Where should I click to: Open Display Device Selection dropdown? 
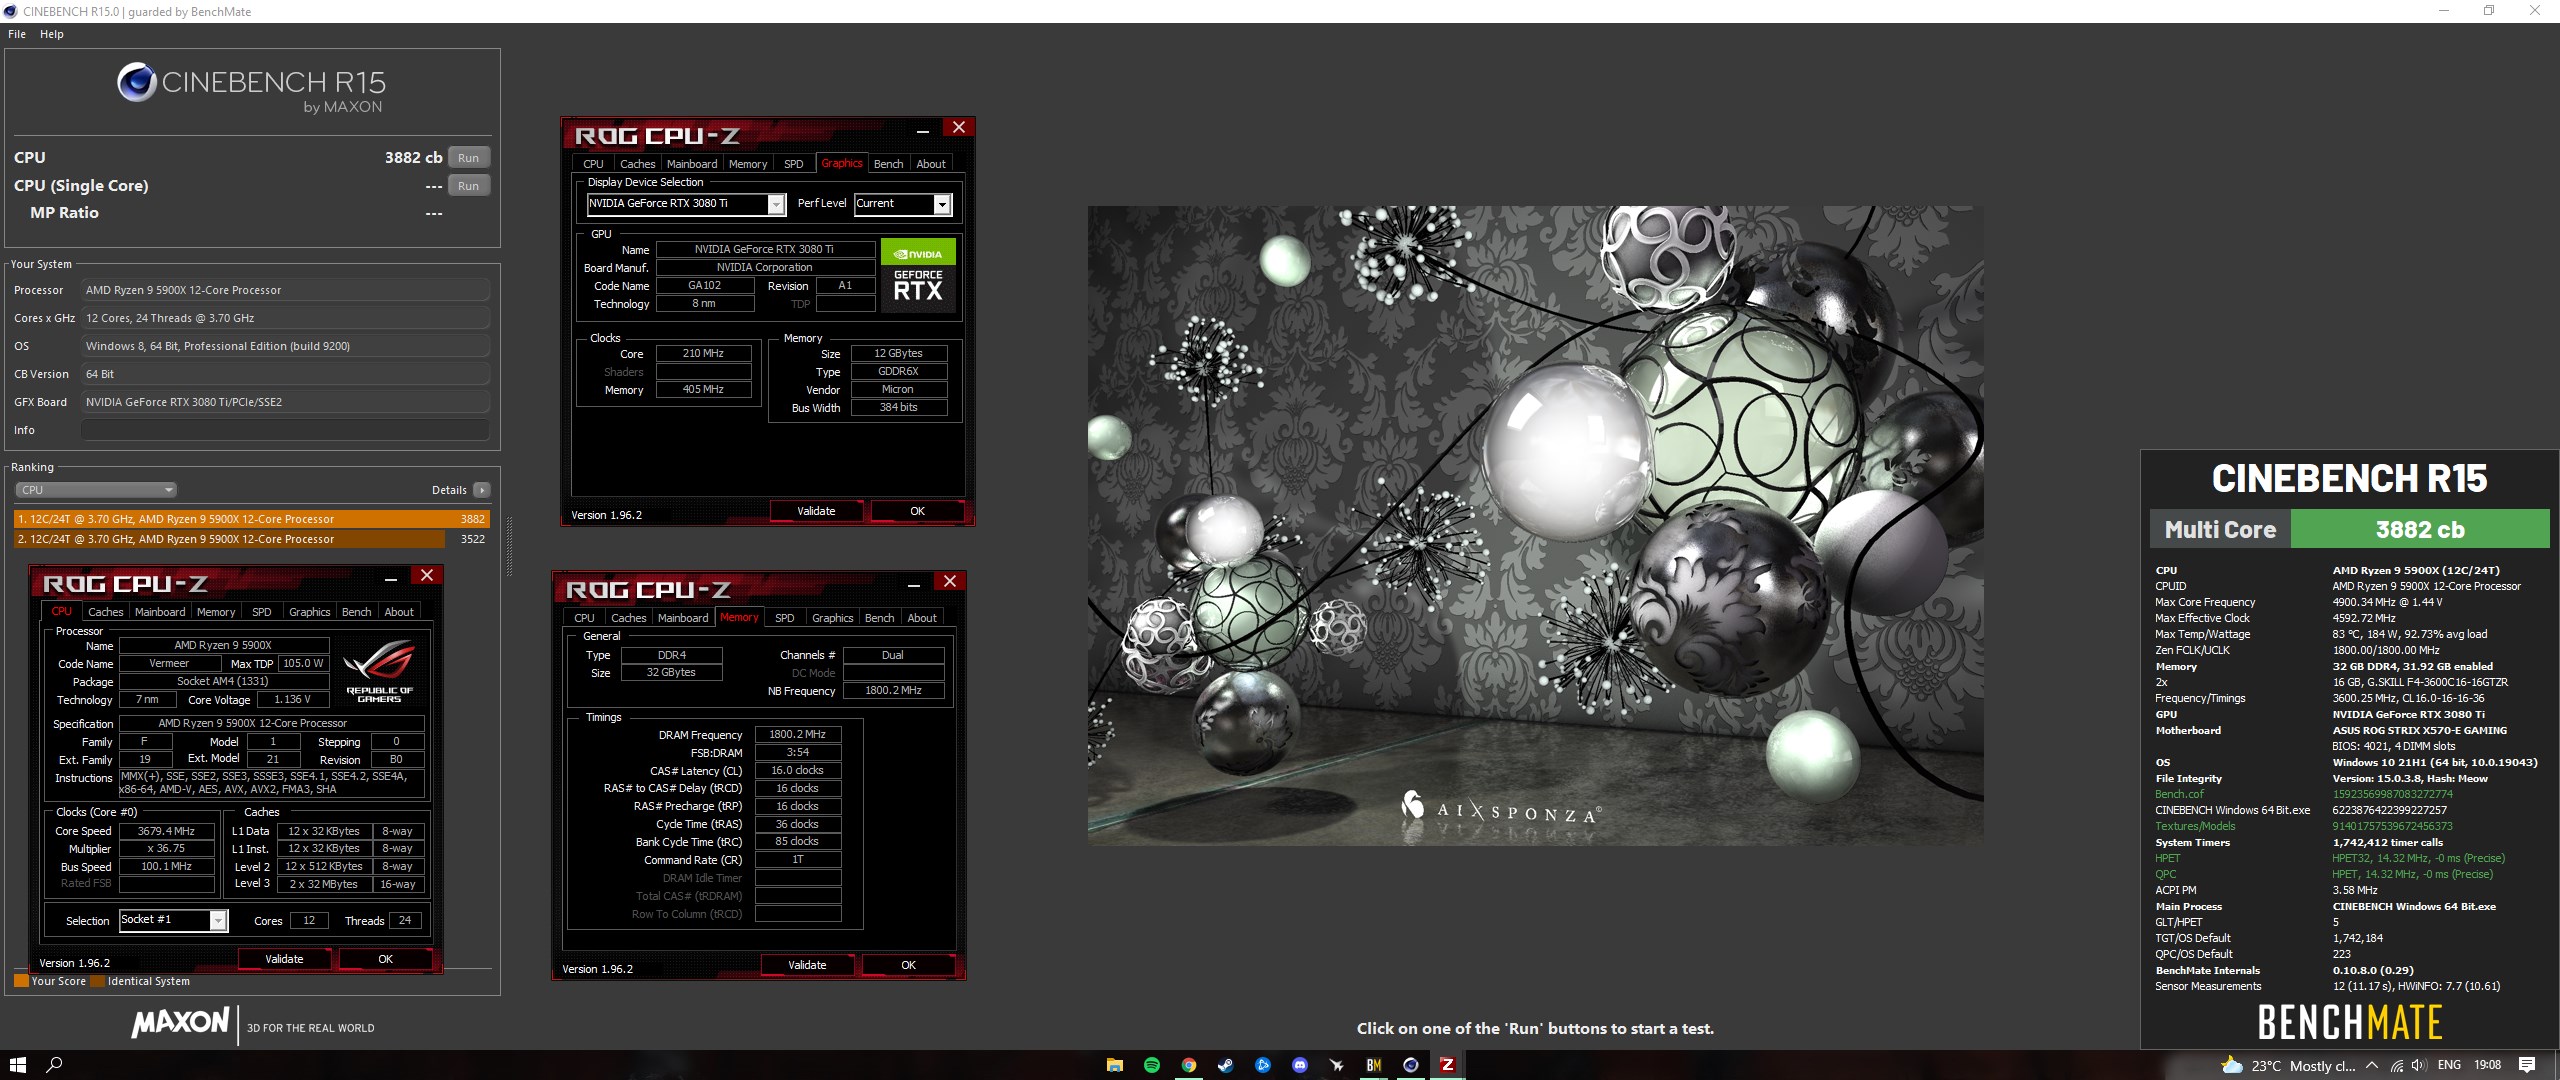pos(686,204)
